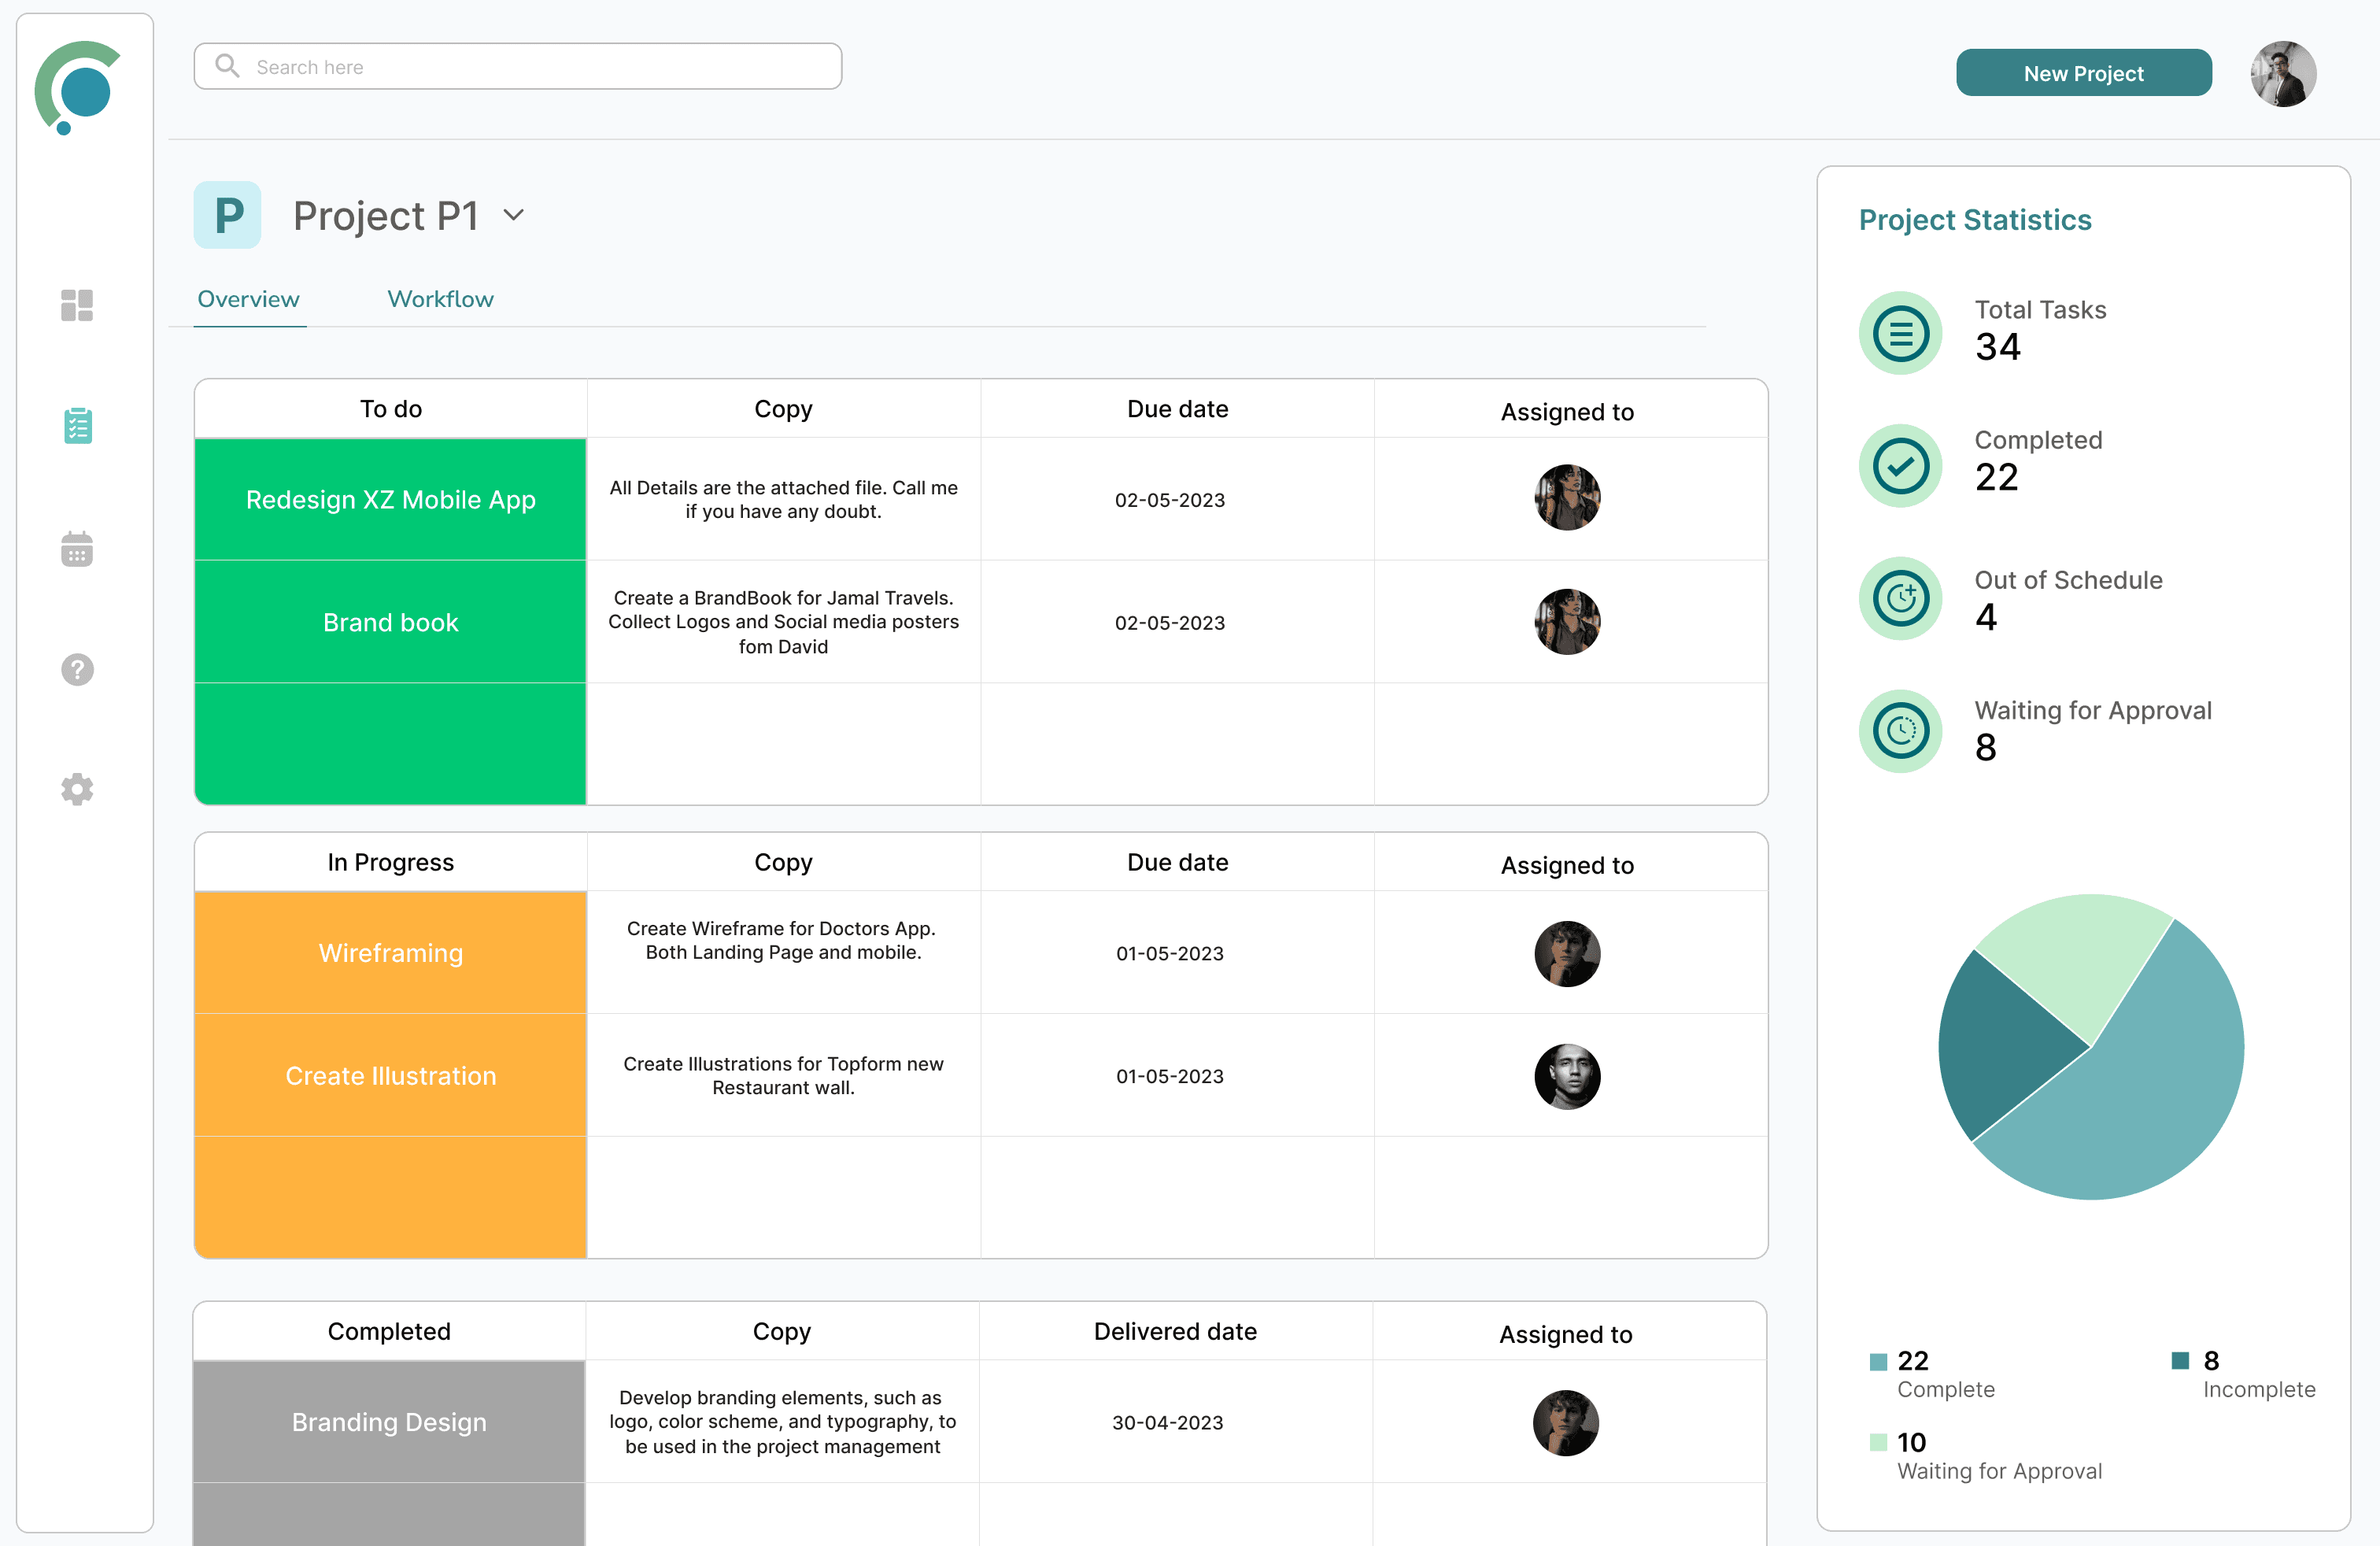Viewport: 2380px width, 1546px height.
Task: Click inside the Search here field
Action: tap(500, 66)
